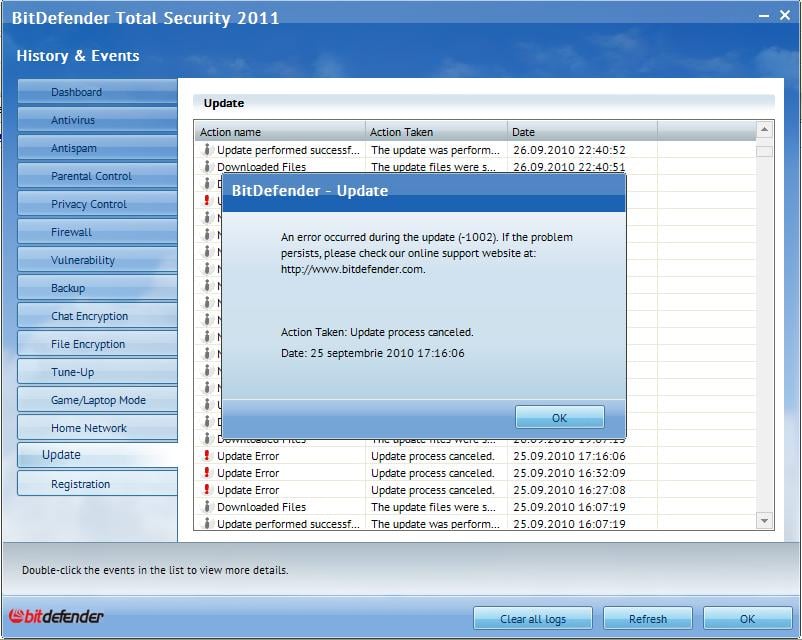Click the events list scrollbar thumb
Image resolution: width=802 pixels, height=640 pixels.
(764, 151)
